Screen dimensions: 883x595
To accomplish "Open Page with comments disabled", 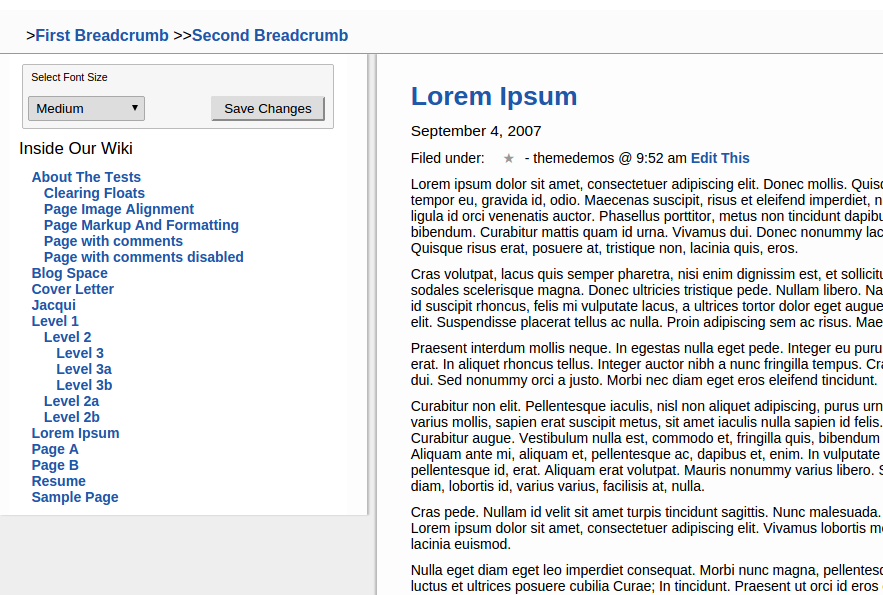I will [144, 257].
